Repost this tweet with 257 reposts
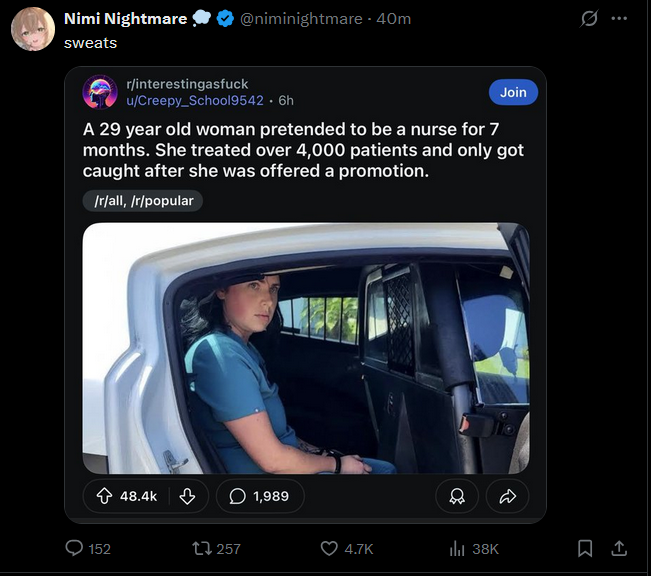This screenshot has width=651, height=576. (x=203, y=548)
